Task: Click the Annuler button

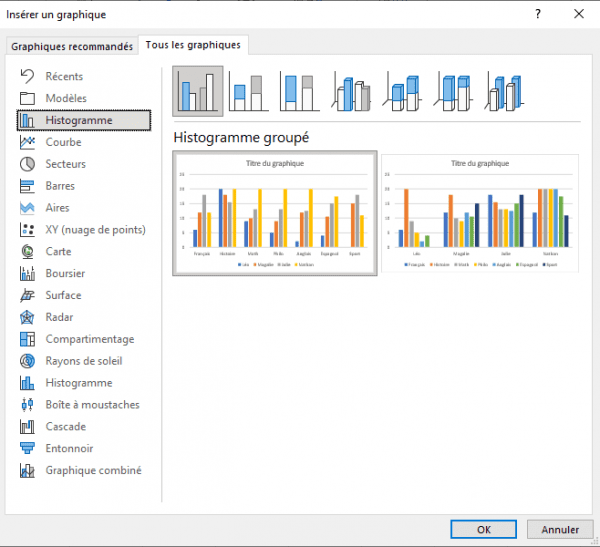Action: (x=560, y=529)
